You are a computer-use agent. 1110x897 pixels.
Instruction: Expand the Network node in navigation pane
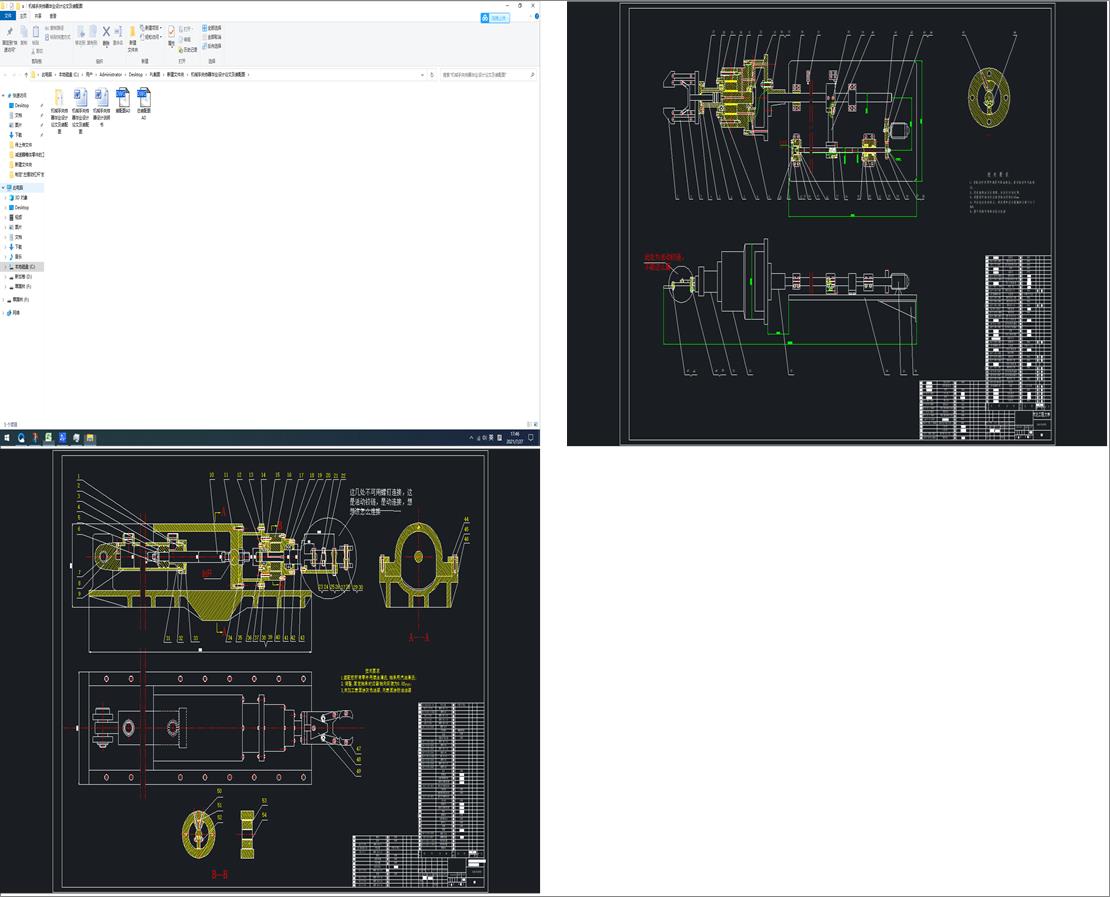tap(4, 313)
